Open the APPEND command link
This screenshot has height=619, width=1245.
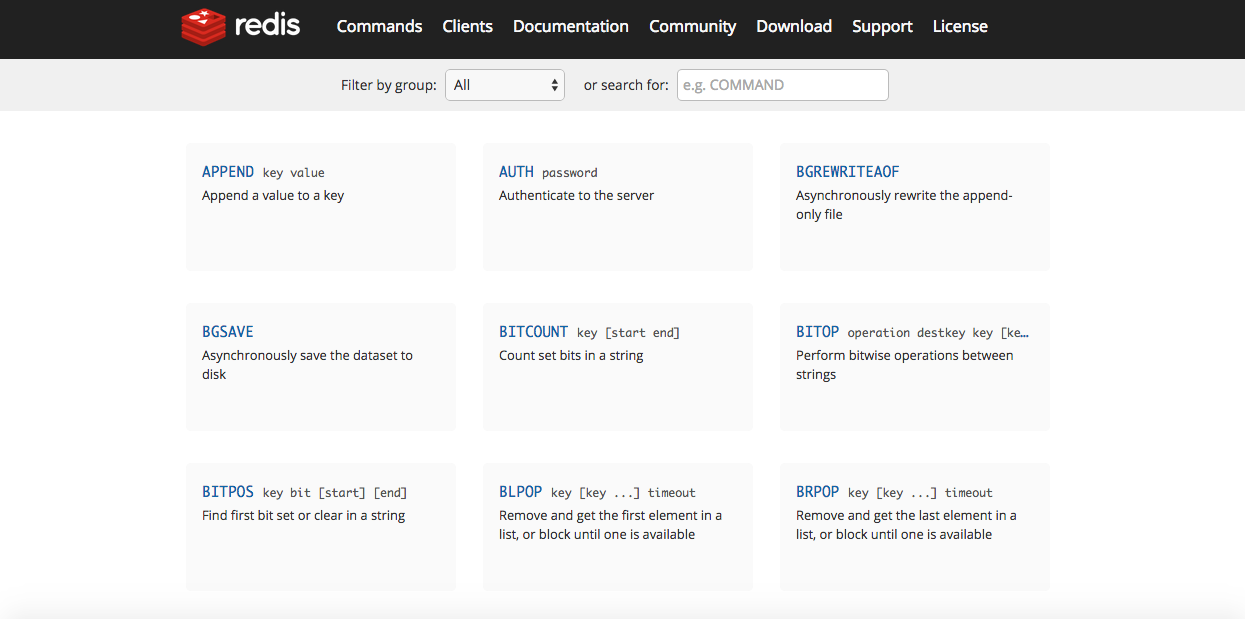[228, 172]
